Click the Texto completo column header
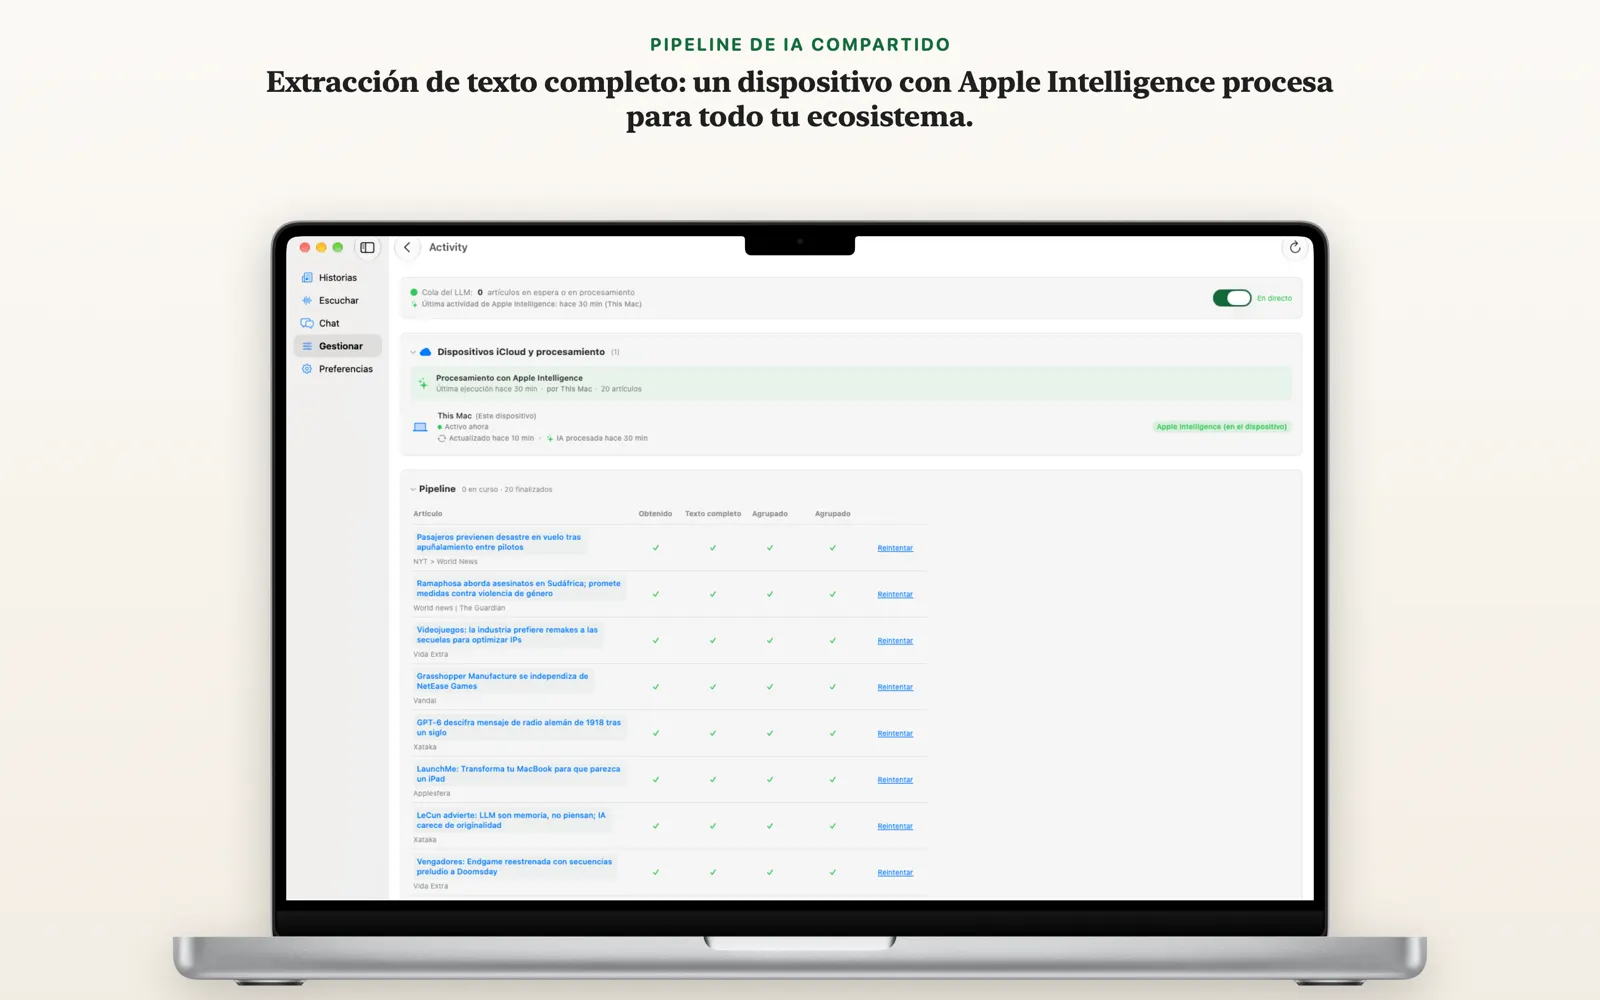This screenshot has height=1000, width=1600. coord(713,514)
